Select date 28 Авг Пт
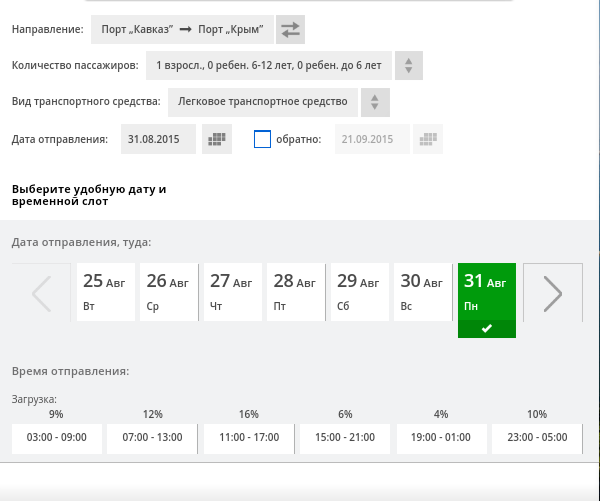This screenshot has height=504, width=600. (x=296, y=292)
